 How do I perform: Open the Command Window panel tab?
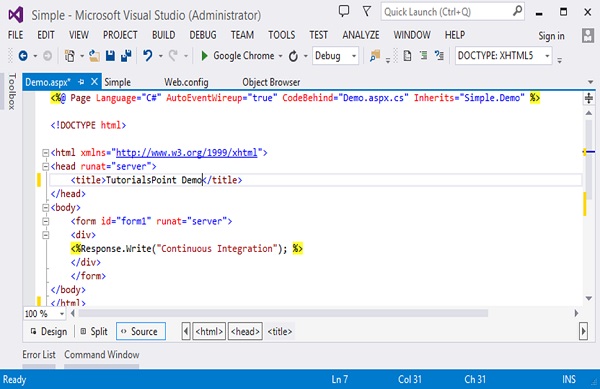pyautogui.click(x=101, y=355)
